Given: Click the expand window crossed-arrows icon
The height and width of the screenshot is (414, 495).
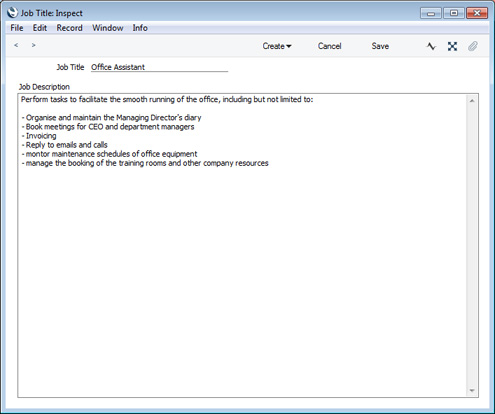Looking at the screenshot, I should (452, 46).
